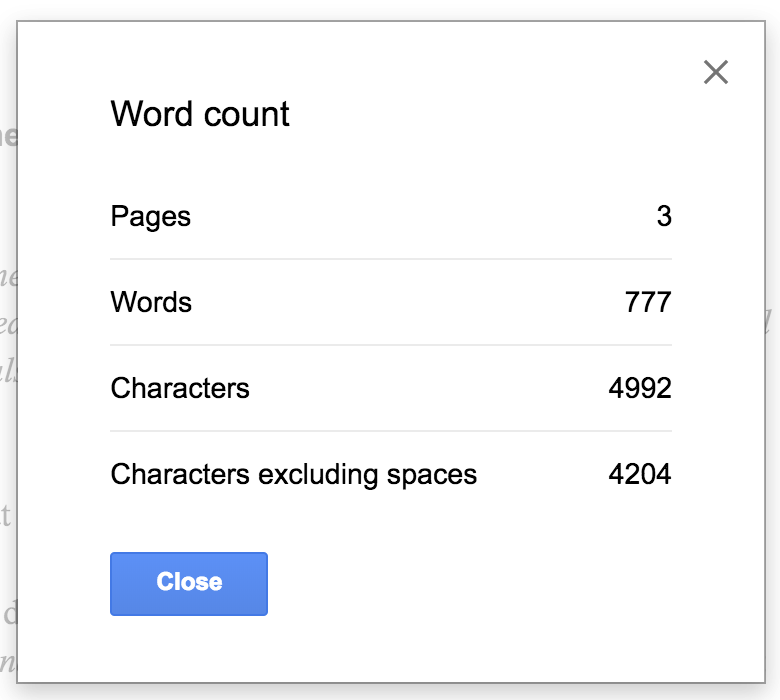780x700 pixels.
Task: Dismiss the dialog with the X icon
Action: pyautogui.click(x=716, y=72)
